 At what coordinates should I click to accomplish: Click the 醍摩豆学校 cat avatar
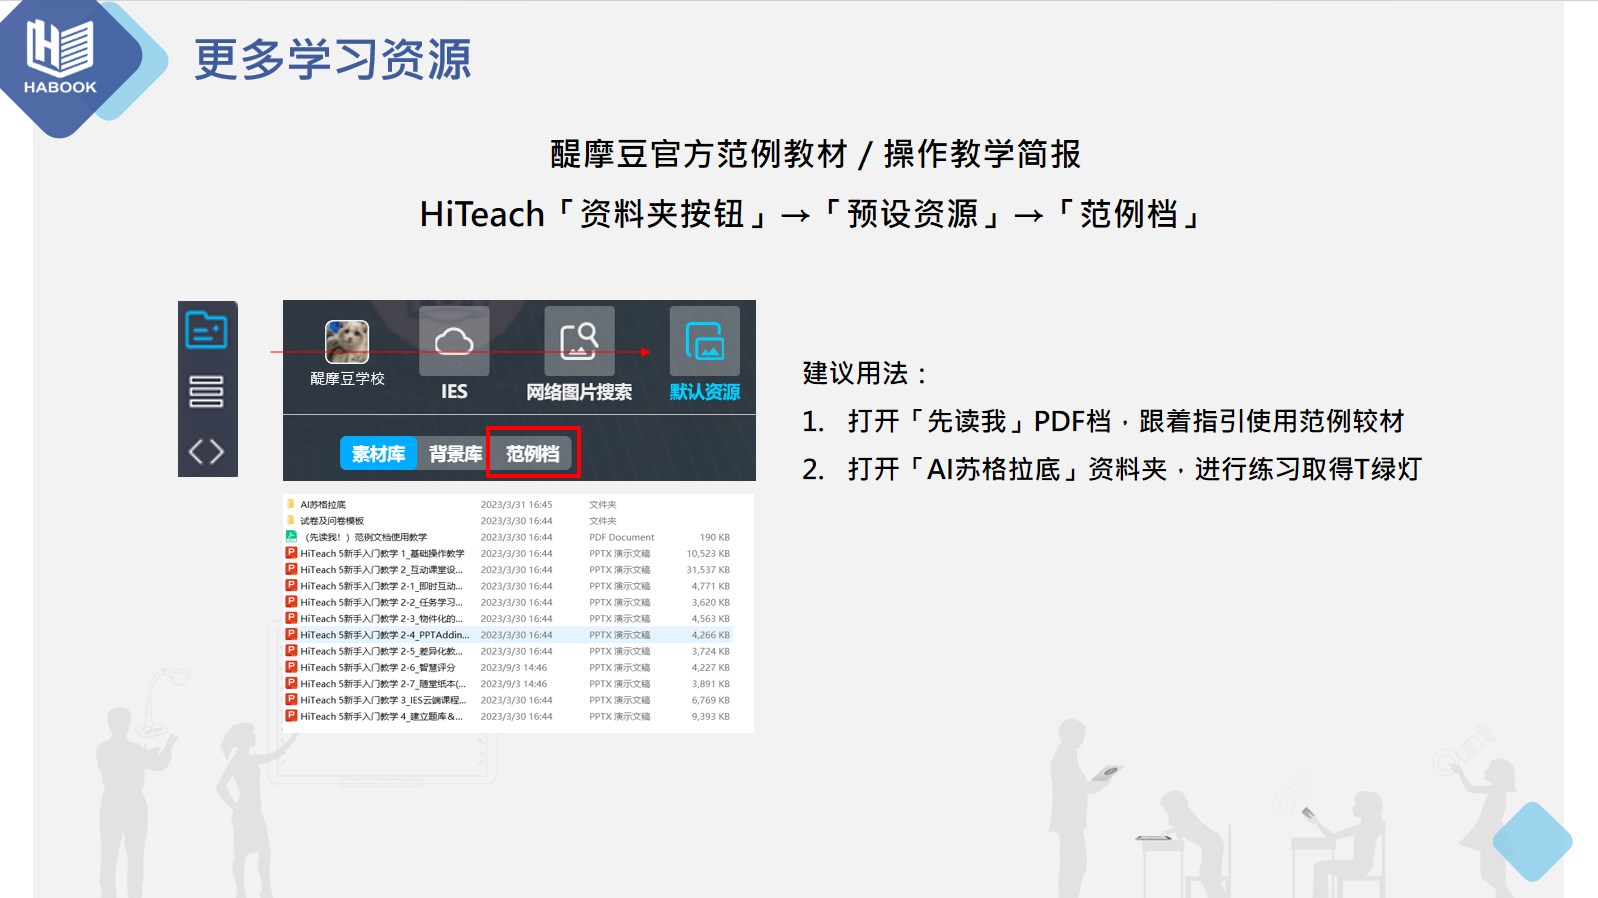(347, 343)
